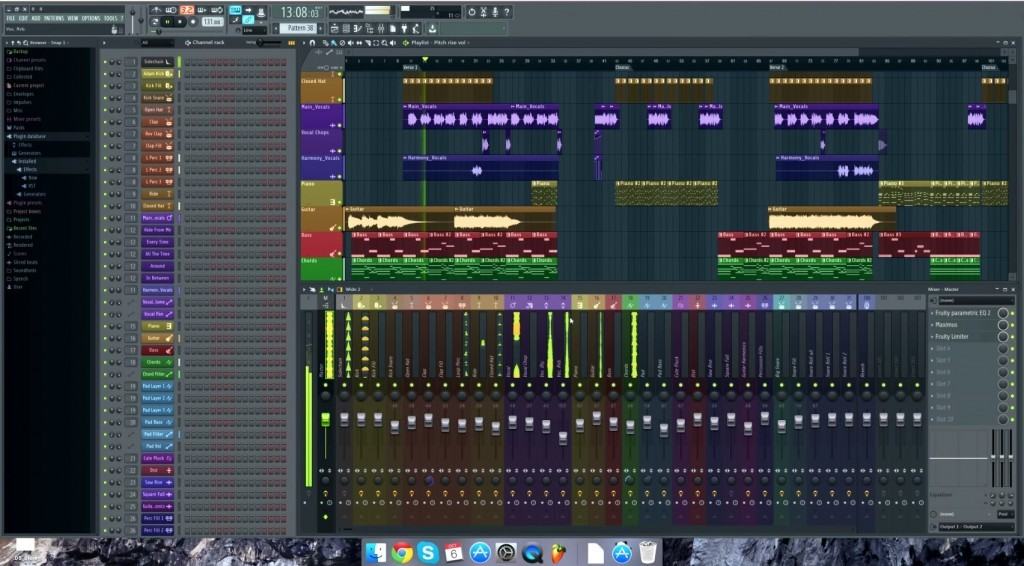1024x566 pixels.
Task: Open the undo history icon
Action: [x=472, y=11]
